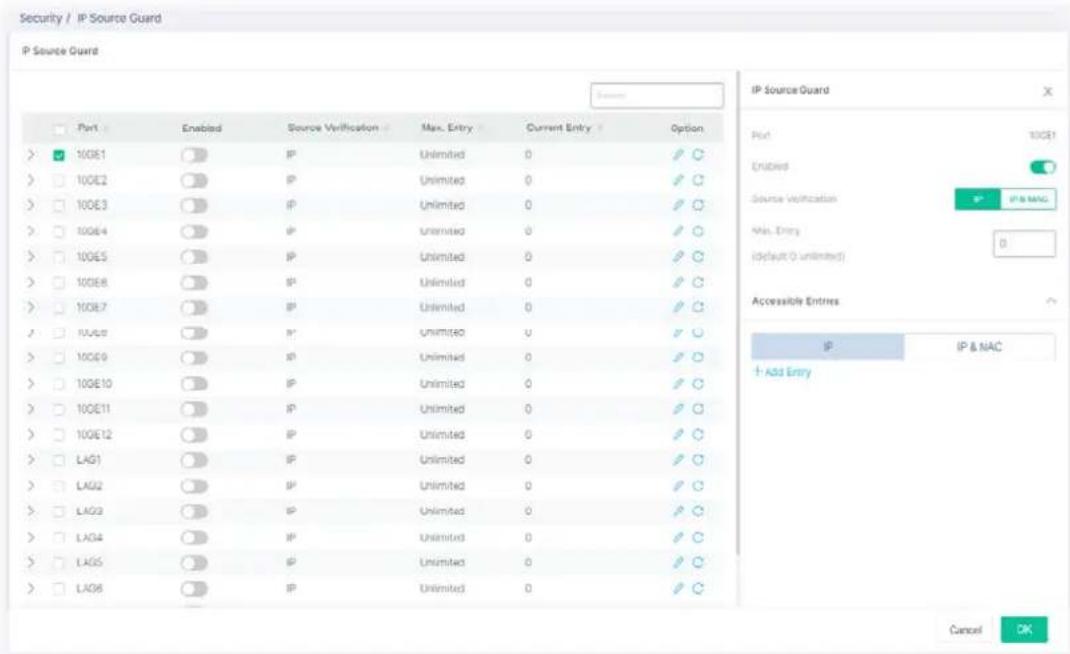This screenshot has height=654, width=1070.
Task: Edit the LAG5 row
Action: coord(678,563)
